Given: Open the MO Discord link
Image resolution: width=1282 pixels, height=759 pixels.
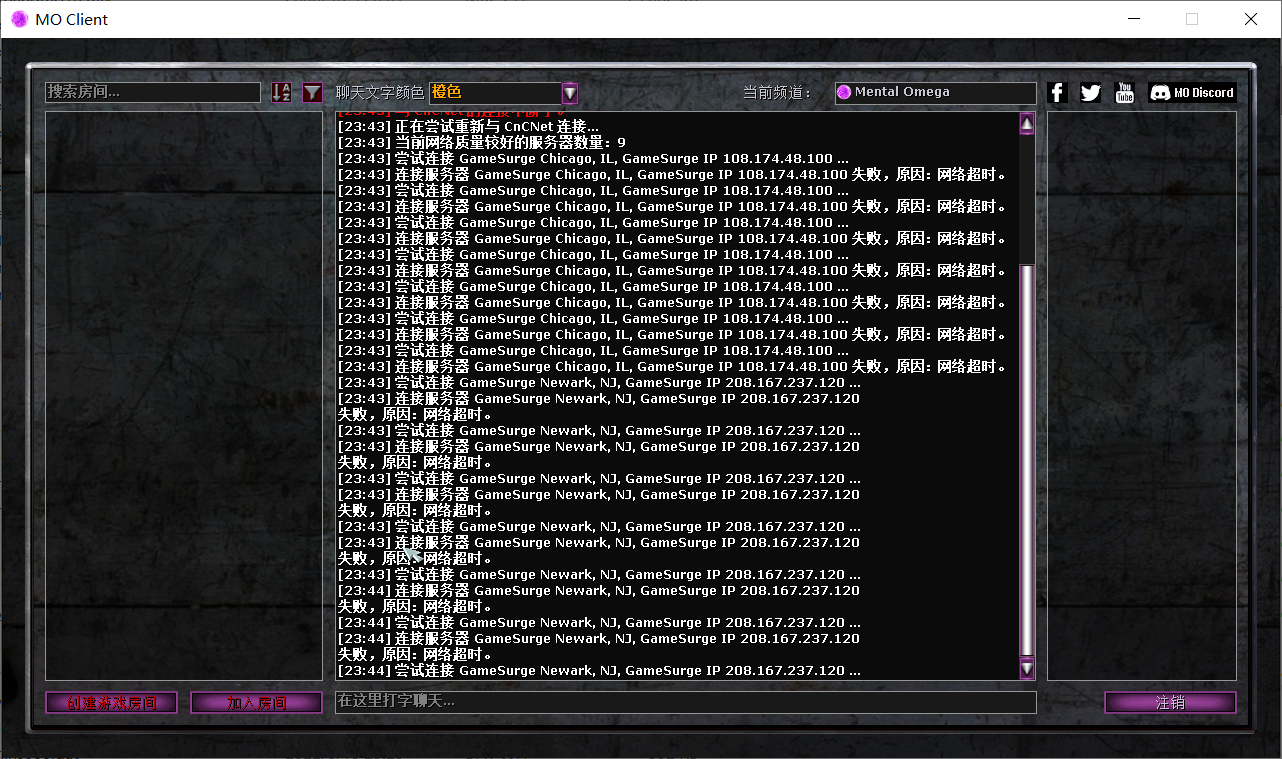Looking at the screenshot, I should [1192, 93].
